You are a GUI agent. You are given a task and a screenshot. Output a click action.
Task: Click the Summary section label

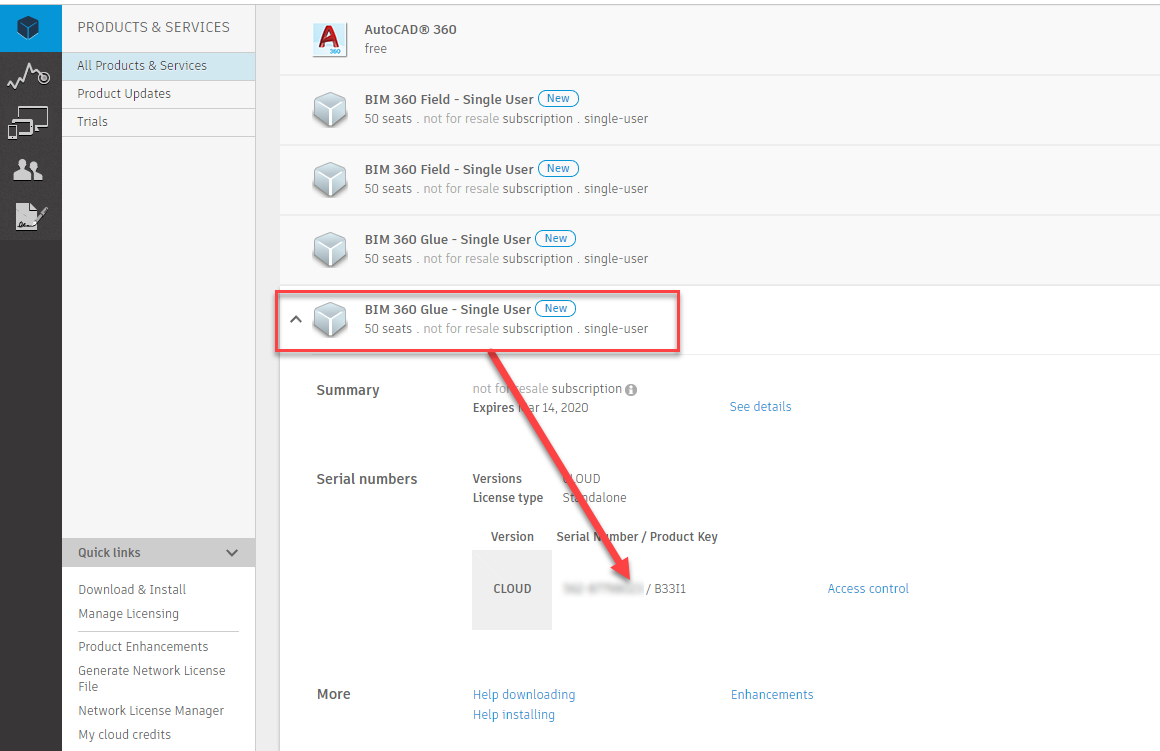[x=348, y=391]
